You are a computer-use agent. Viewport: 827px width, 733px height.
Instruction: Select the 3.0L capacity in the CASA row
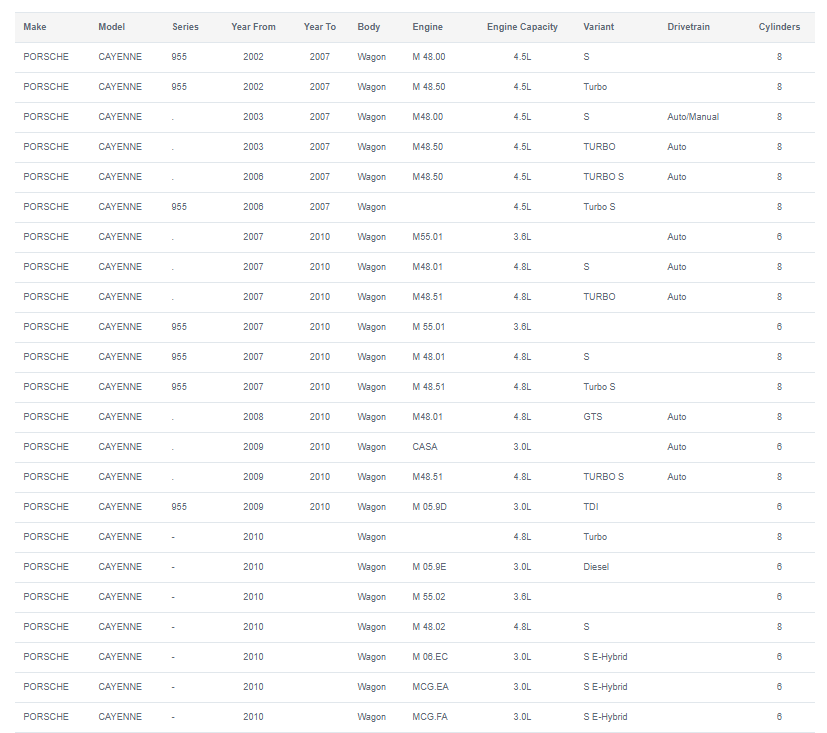point(522,447)
